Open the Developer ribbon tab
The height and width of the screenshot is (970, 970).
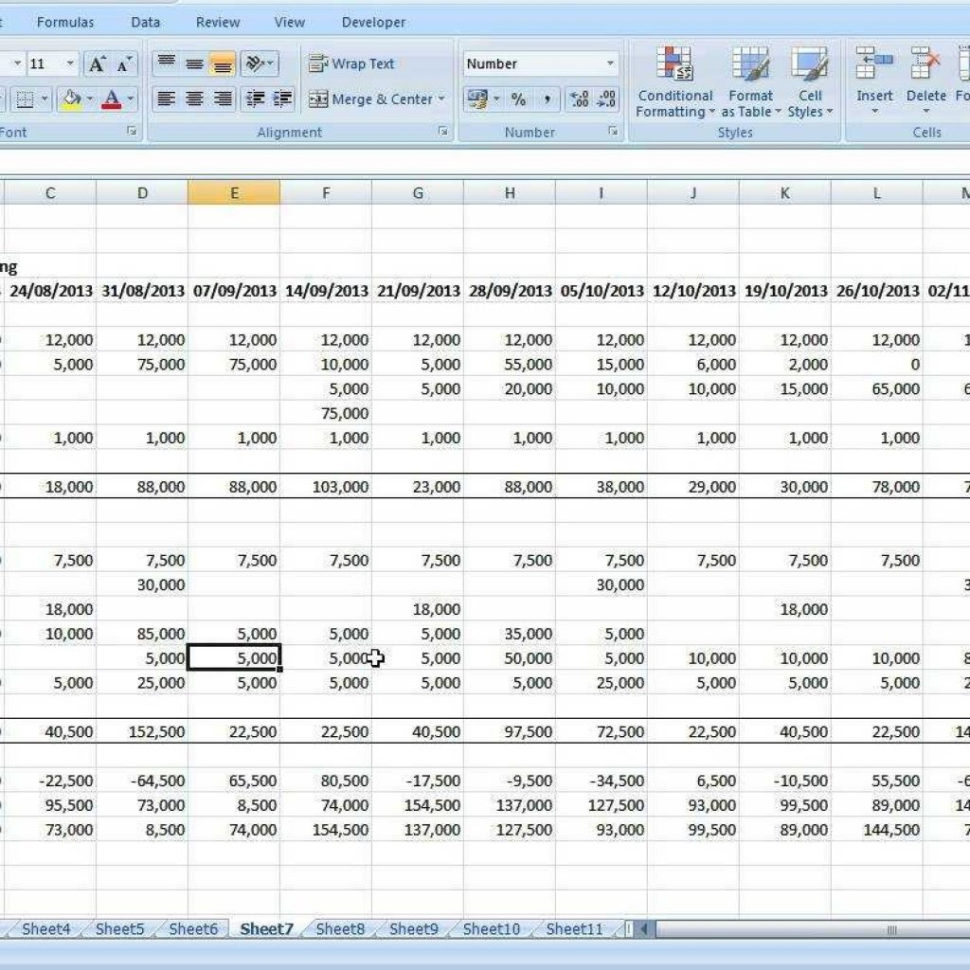tap(373, 21)
